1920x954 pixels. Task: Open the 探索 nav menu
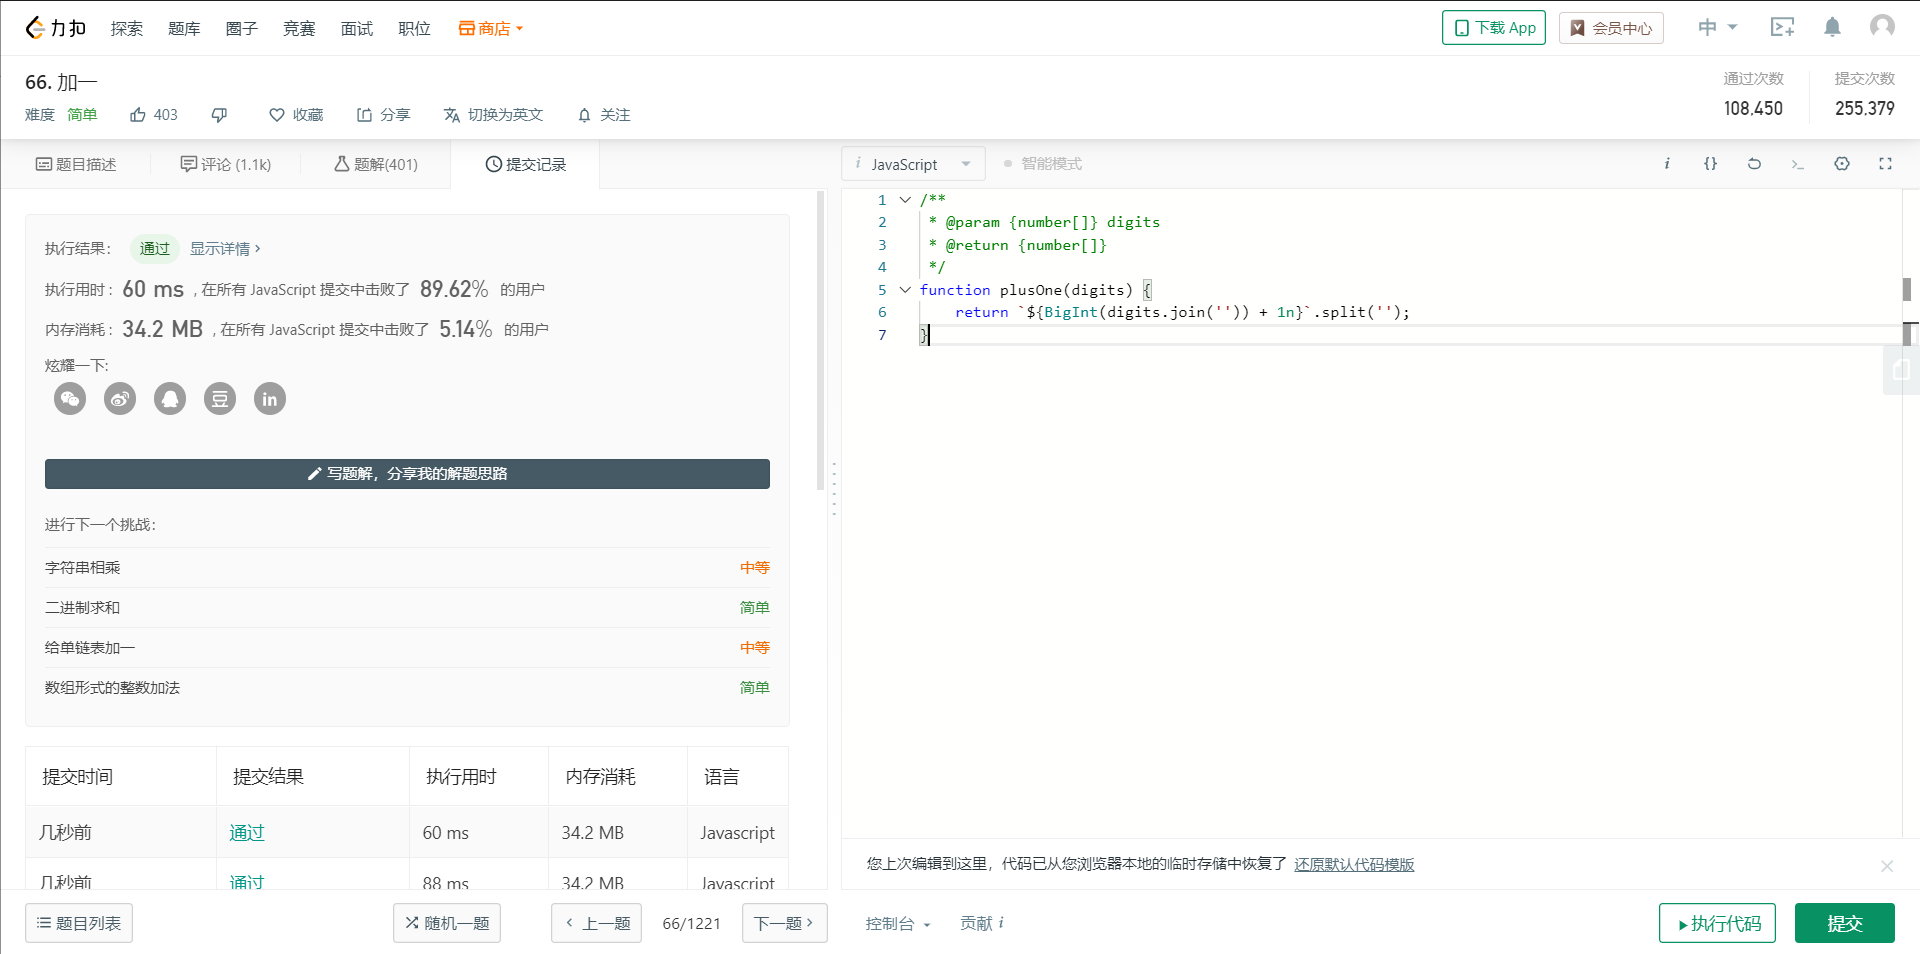[127, 28]
